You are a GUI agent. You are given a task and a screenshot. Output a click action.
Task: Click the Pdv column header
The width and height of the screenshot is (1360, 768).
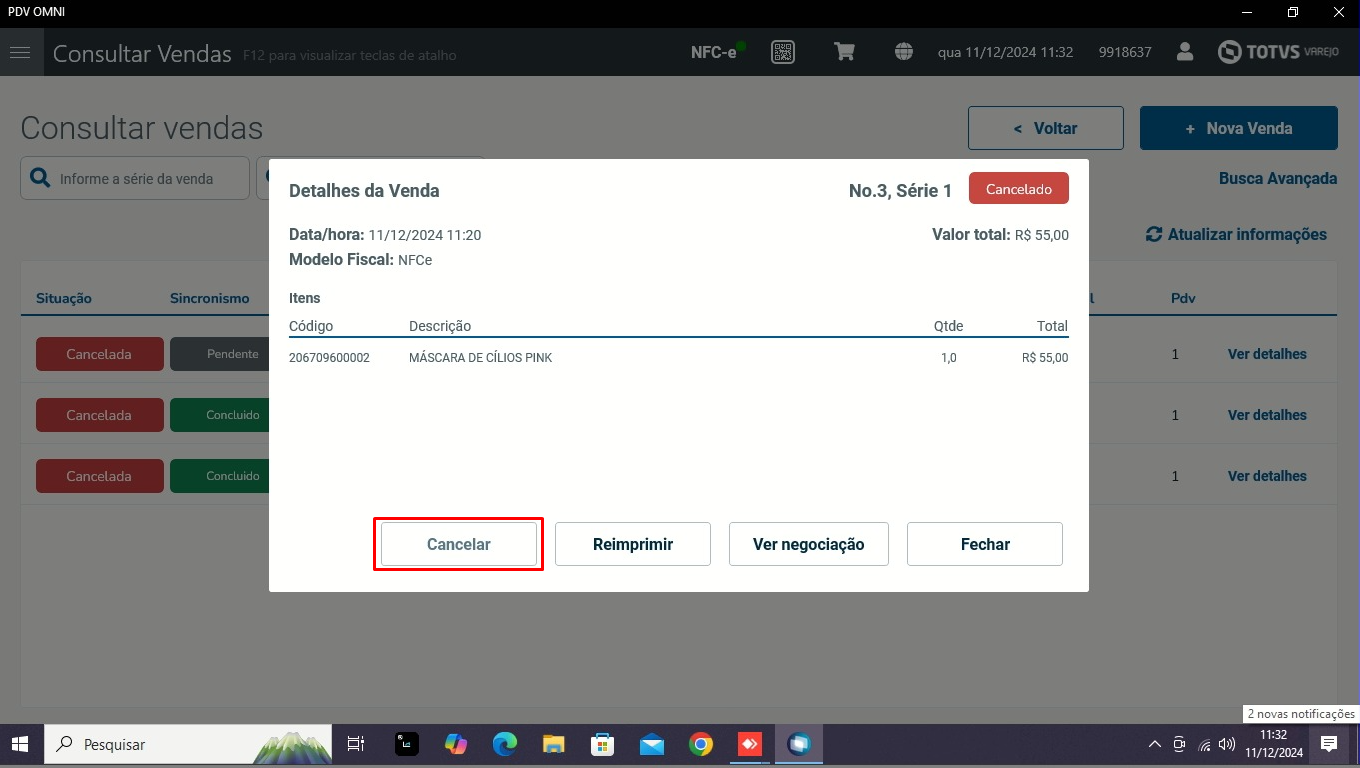[1183, 298]
